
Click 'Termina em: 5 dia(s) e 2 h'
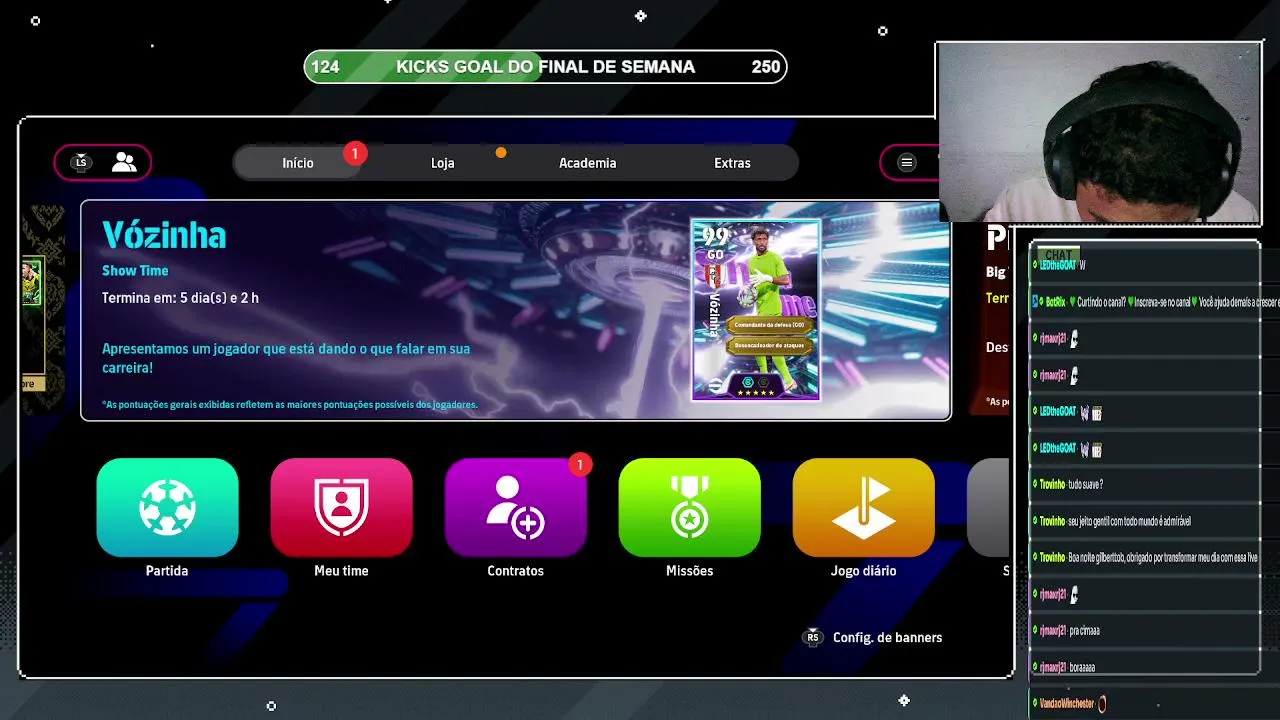pos(180,298)
